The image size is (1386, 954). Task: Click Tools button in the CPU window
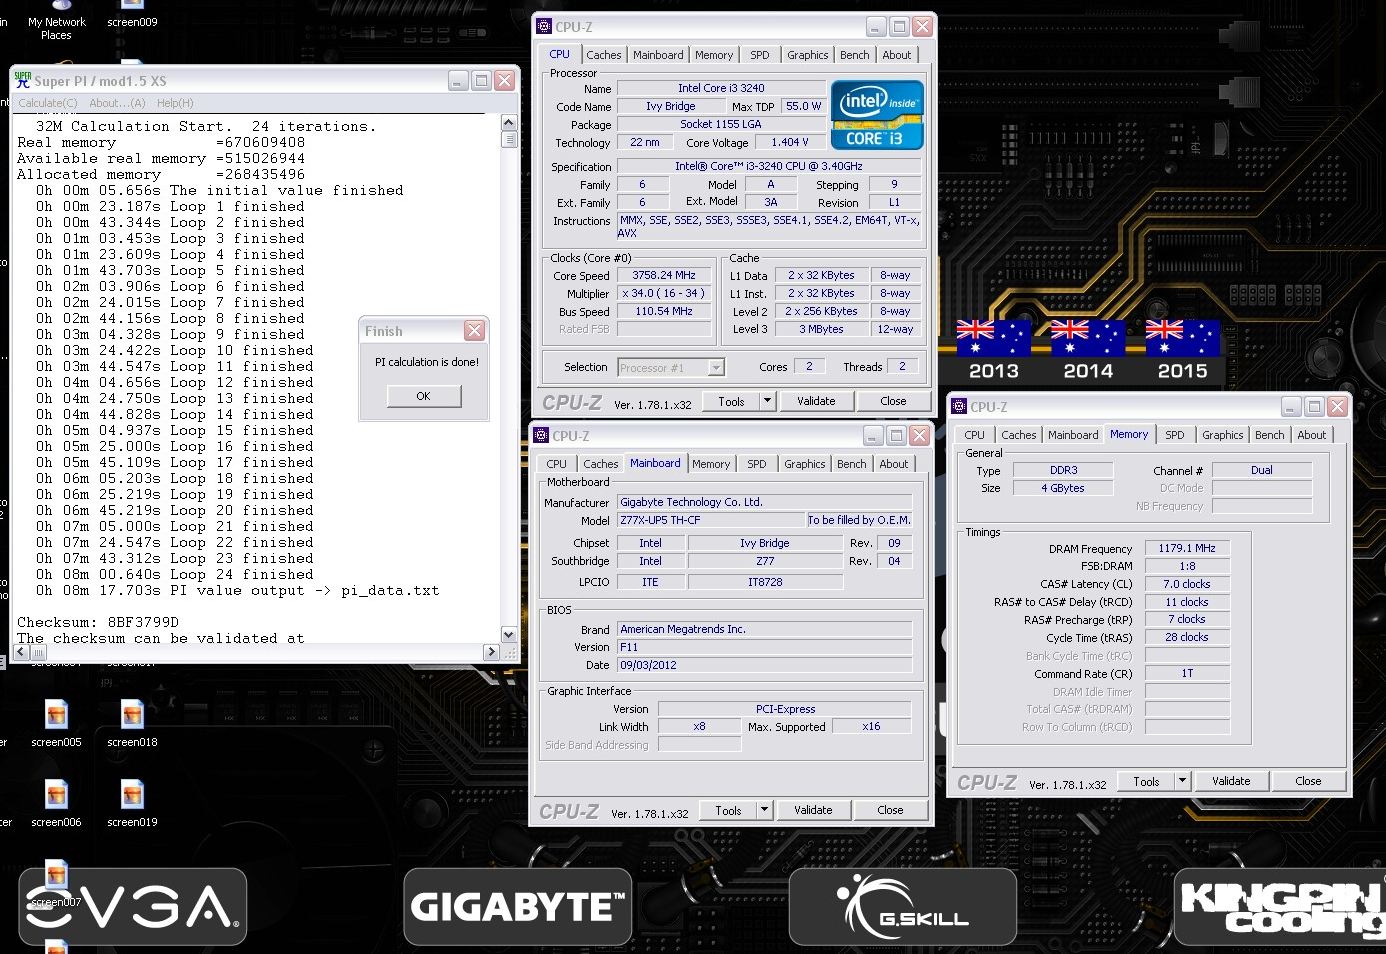coord(731,401)
